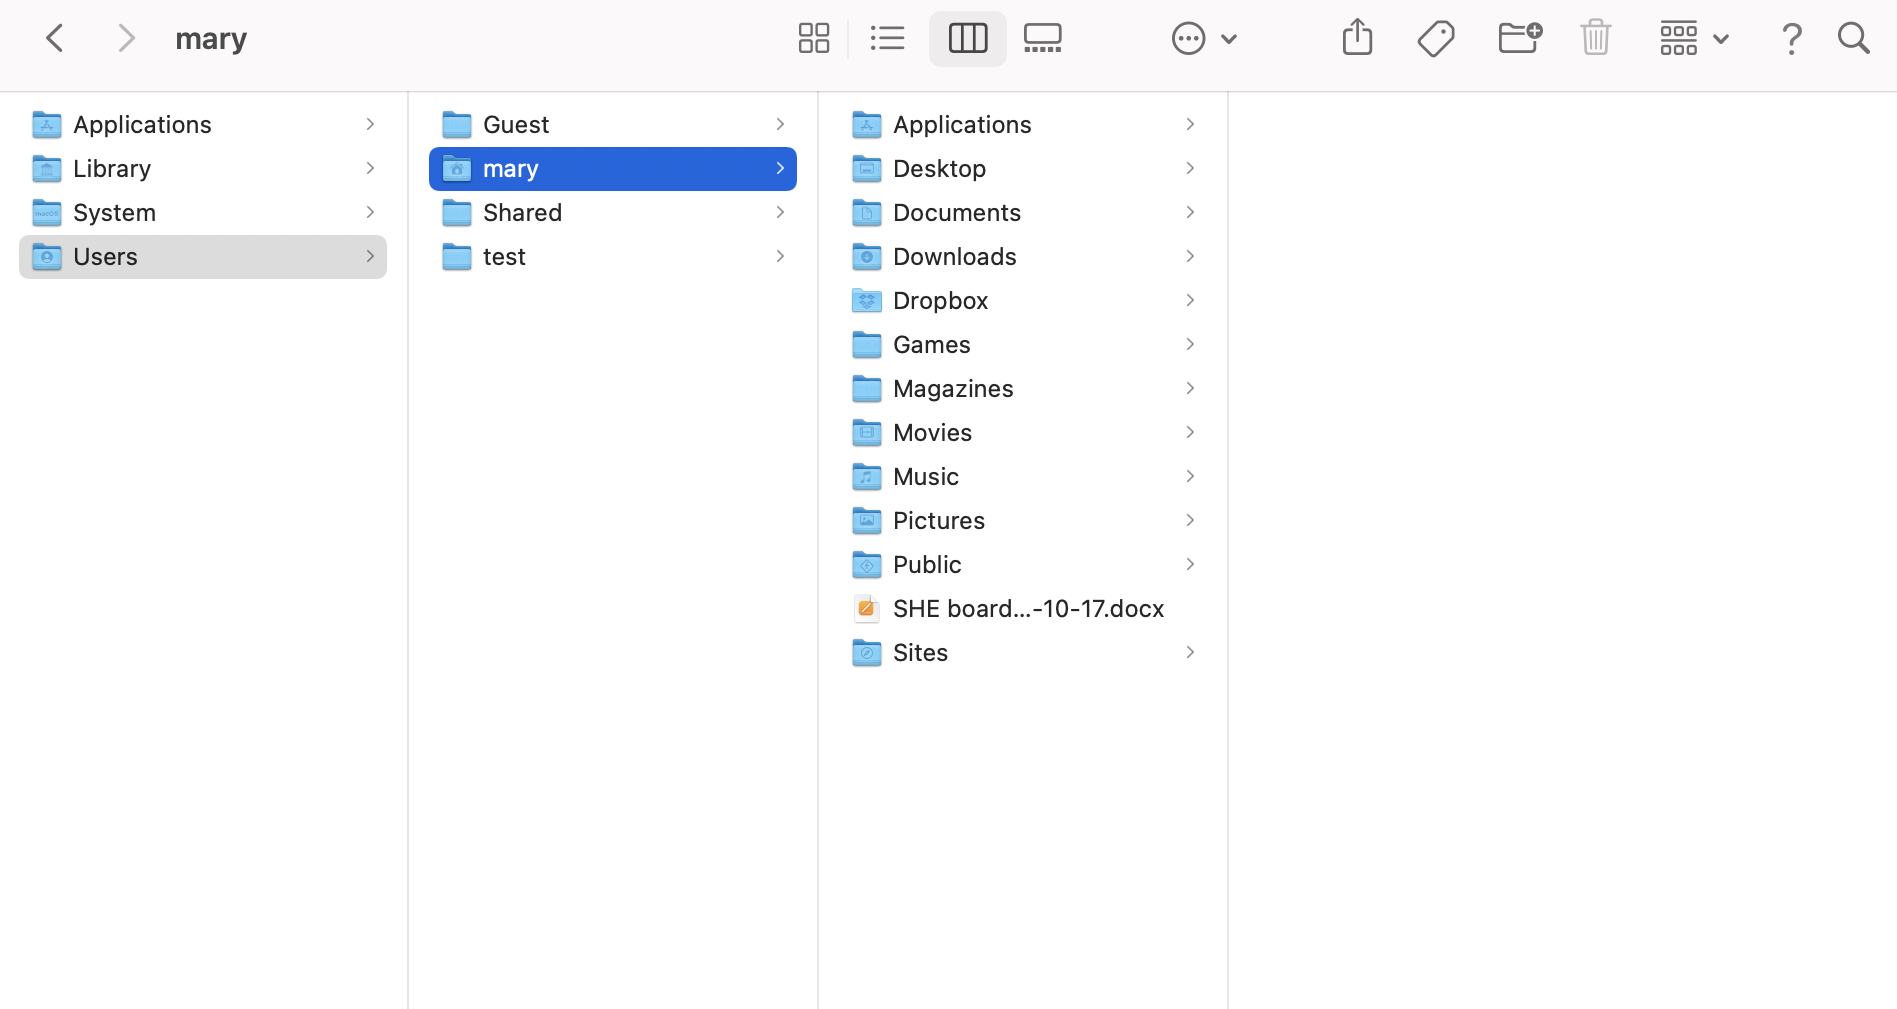Select the Sites folder icon

point(867,653)
